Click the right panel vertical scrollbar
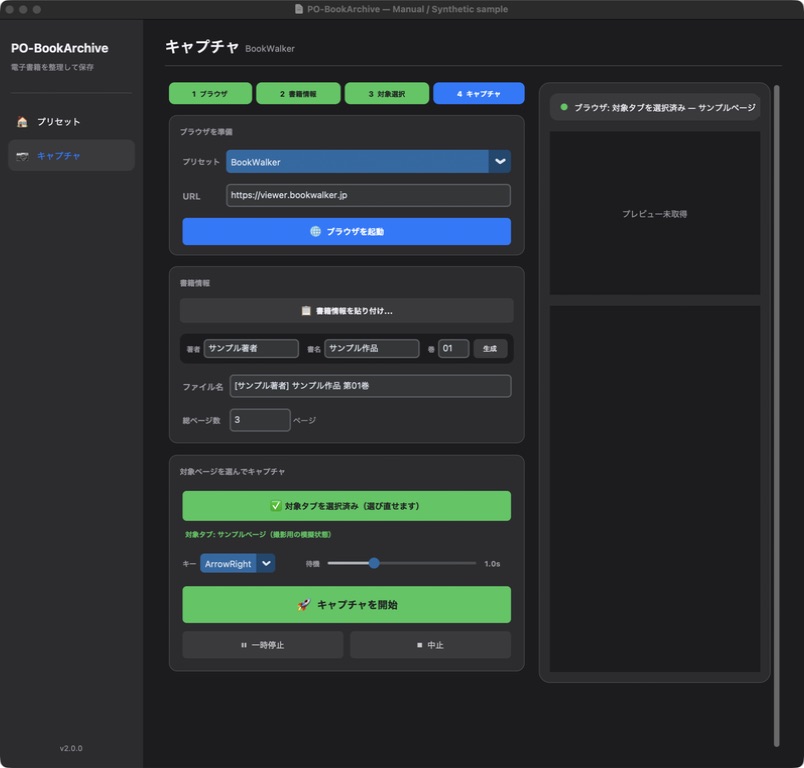 [x=776, y=415]
